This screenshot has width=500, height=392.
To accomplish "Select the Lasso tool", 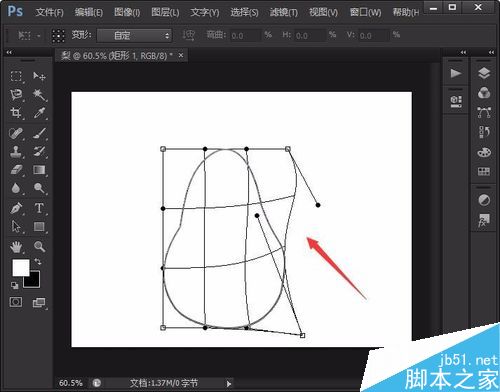I will point(16,95).
